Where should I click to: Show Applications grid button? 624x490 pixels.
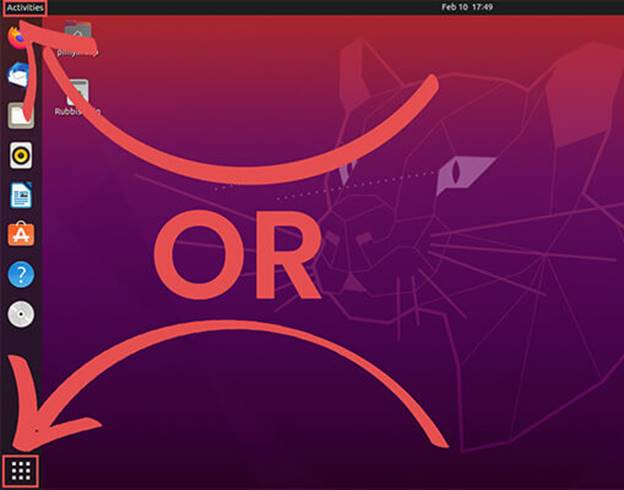21,471
